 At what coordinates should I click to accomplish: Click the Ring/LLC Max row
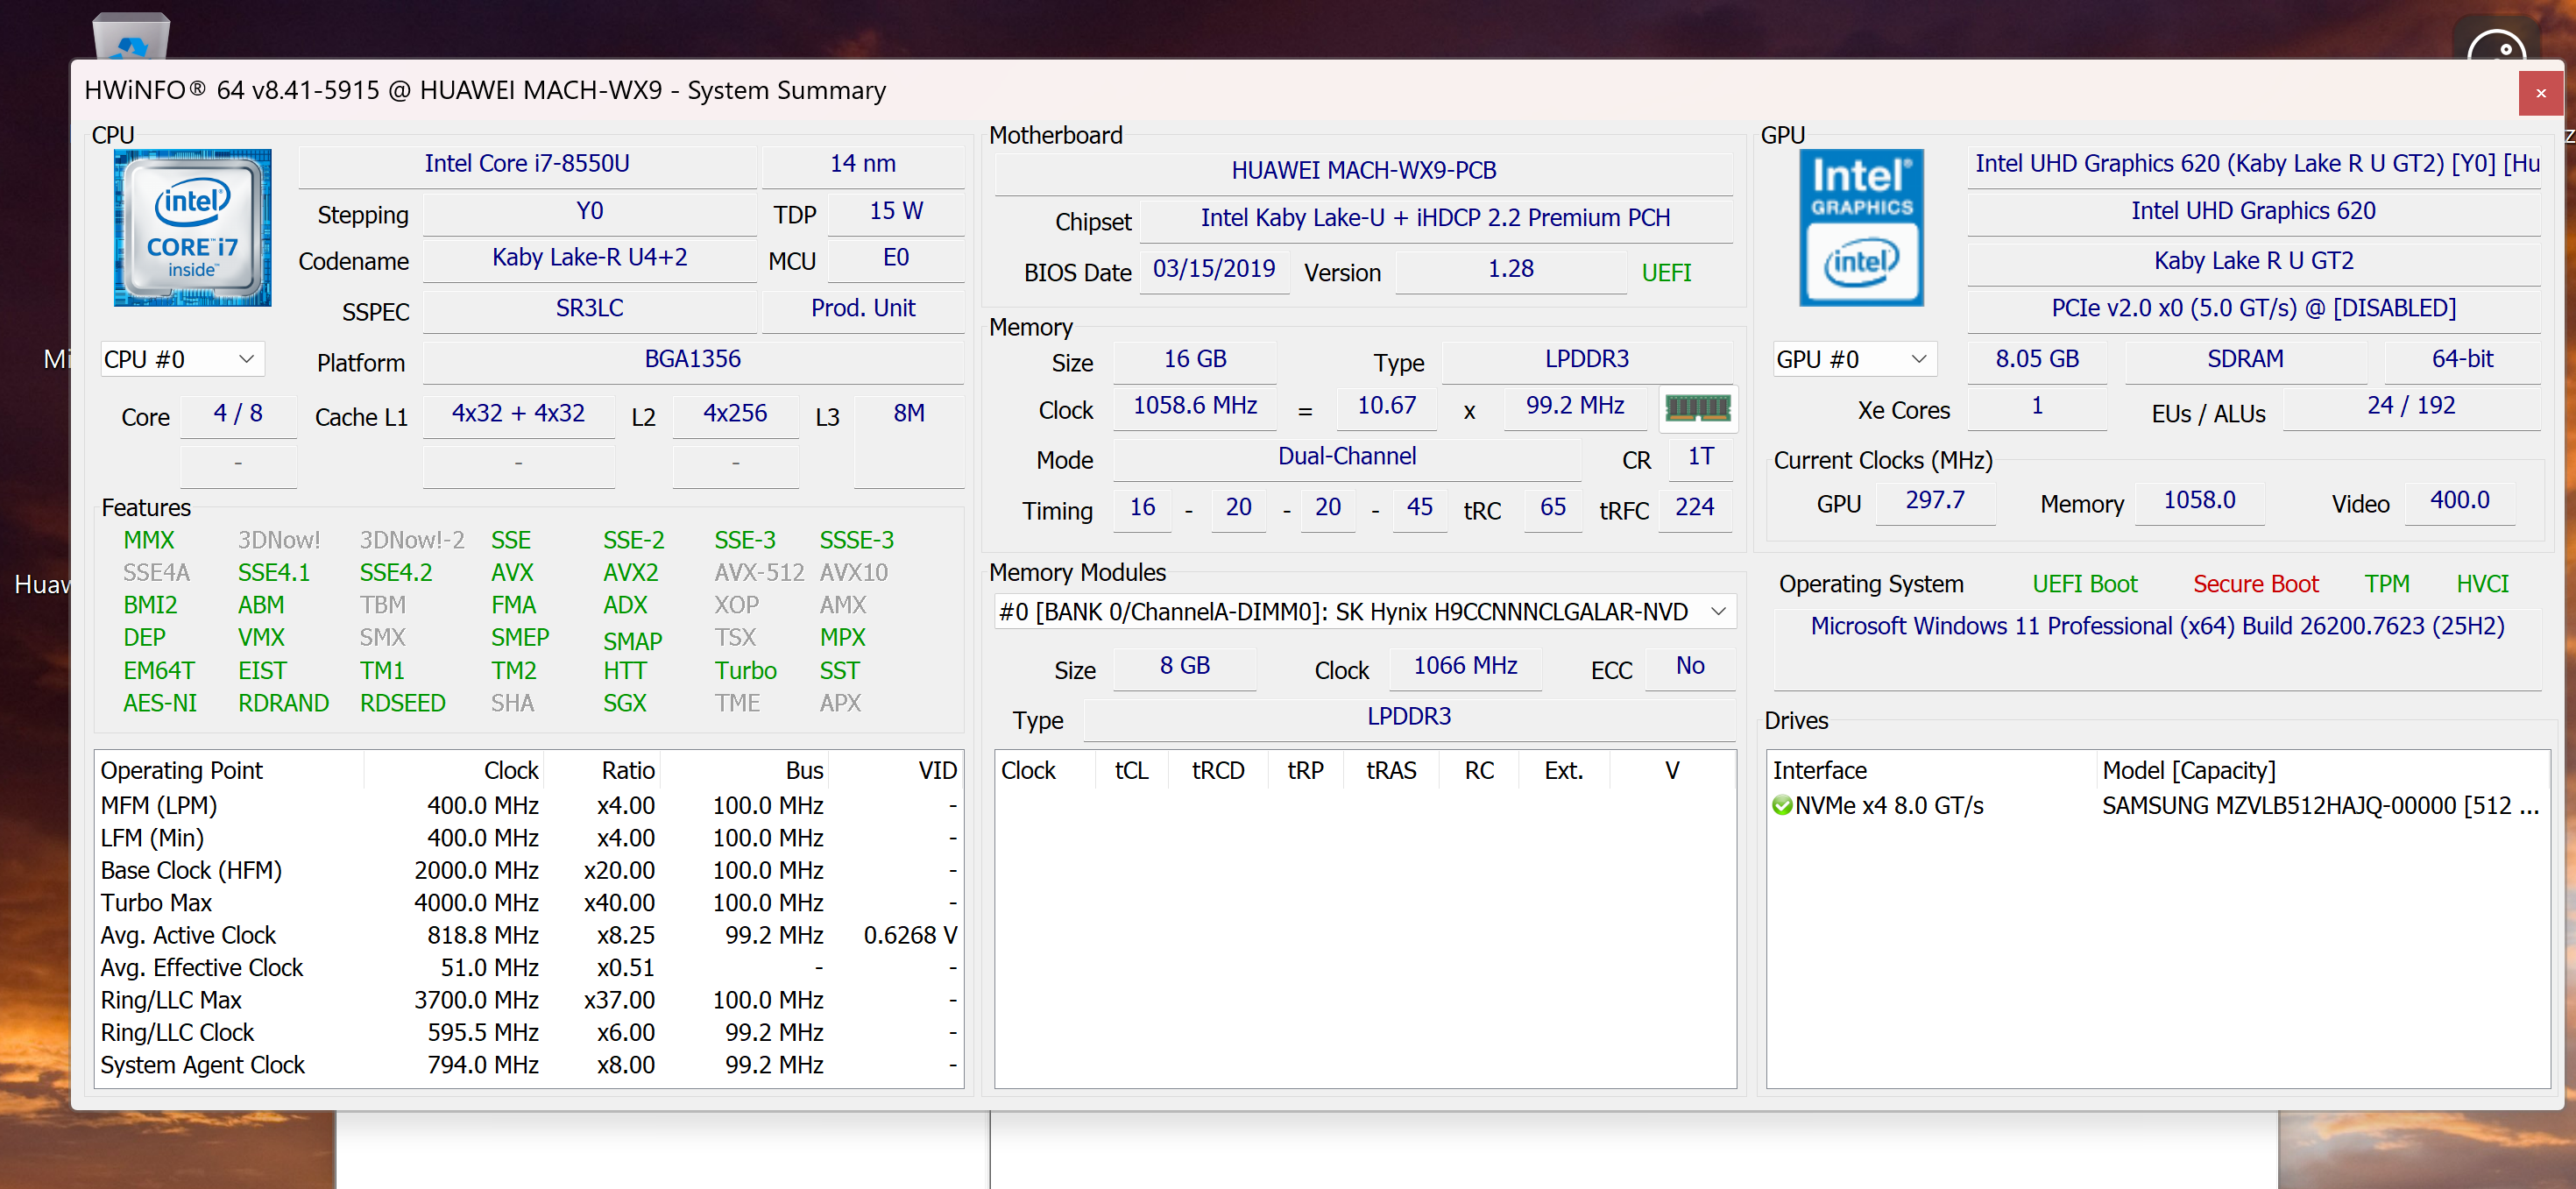click(x=529, y=1000)
